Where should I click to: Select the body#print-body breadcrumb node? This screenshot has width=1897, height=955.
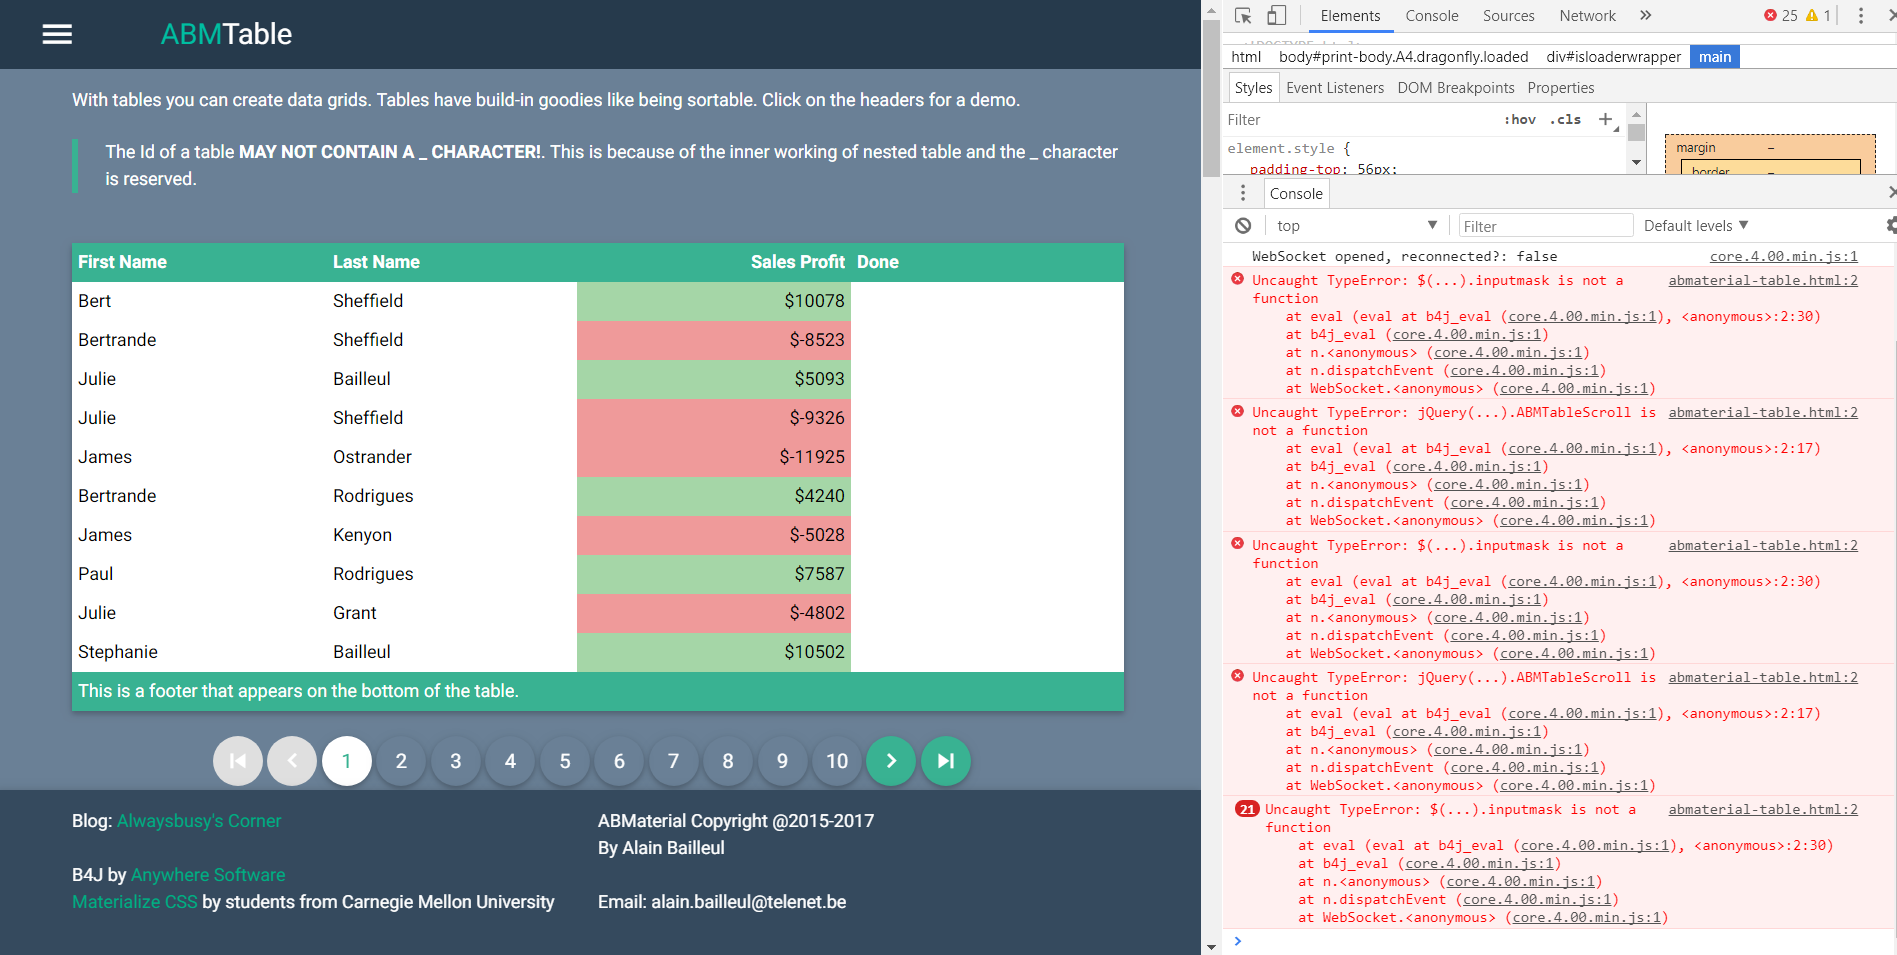pyautogui.click(x=1404, y=57)
